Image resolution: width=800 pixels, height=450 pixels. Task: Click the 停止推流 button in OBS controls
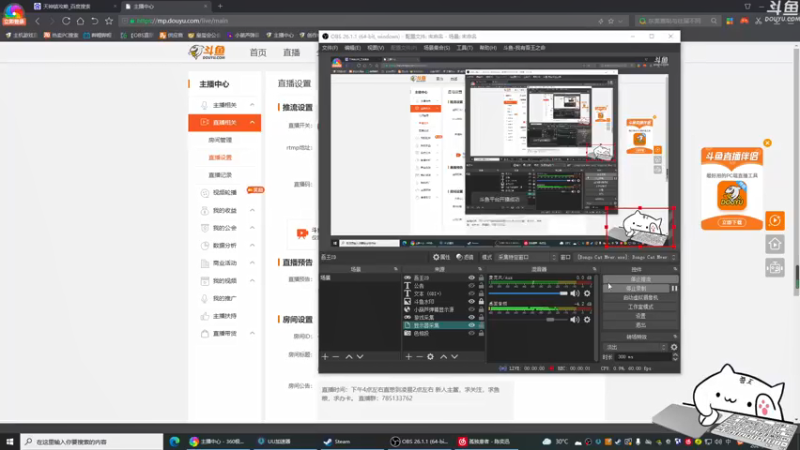coord(640,279)
